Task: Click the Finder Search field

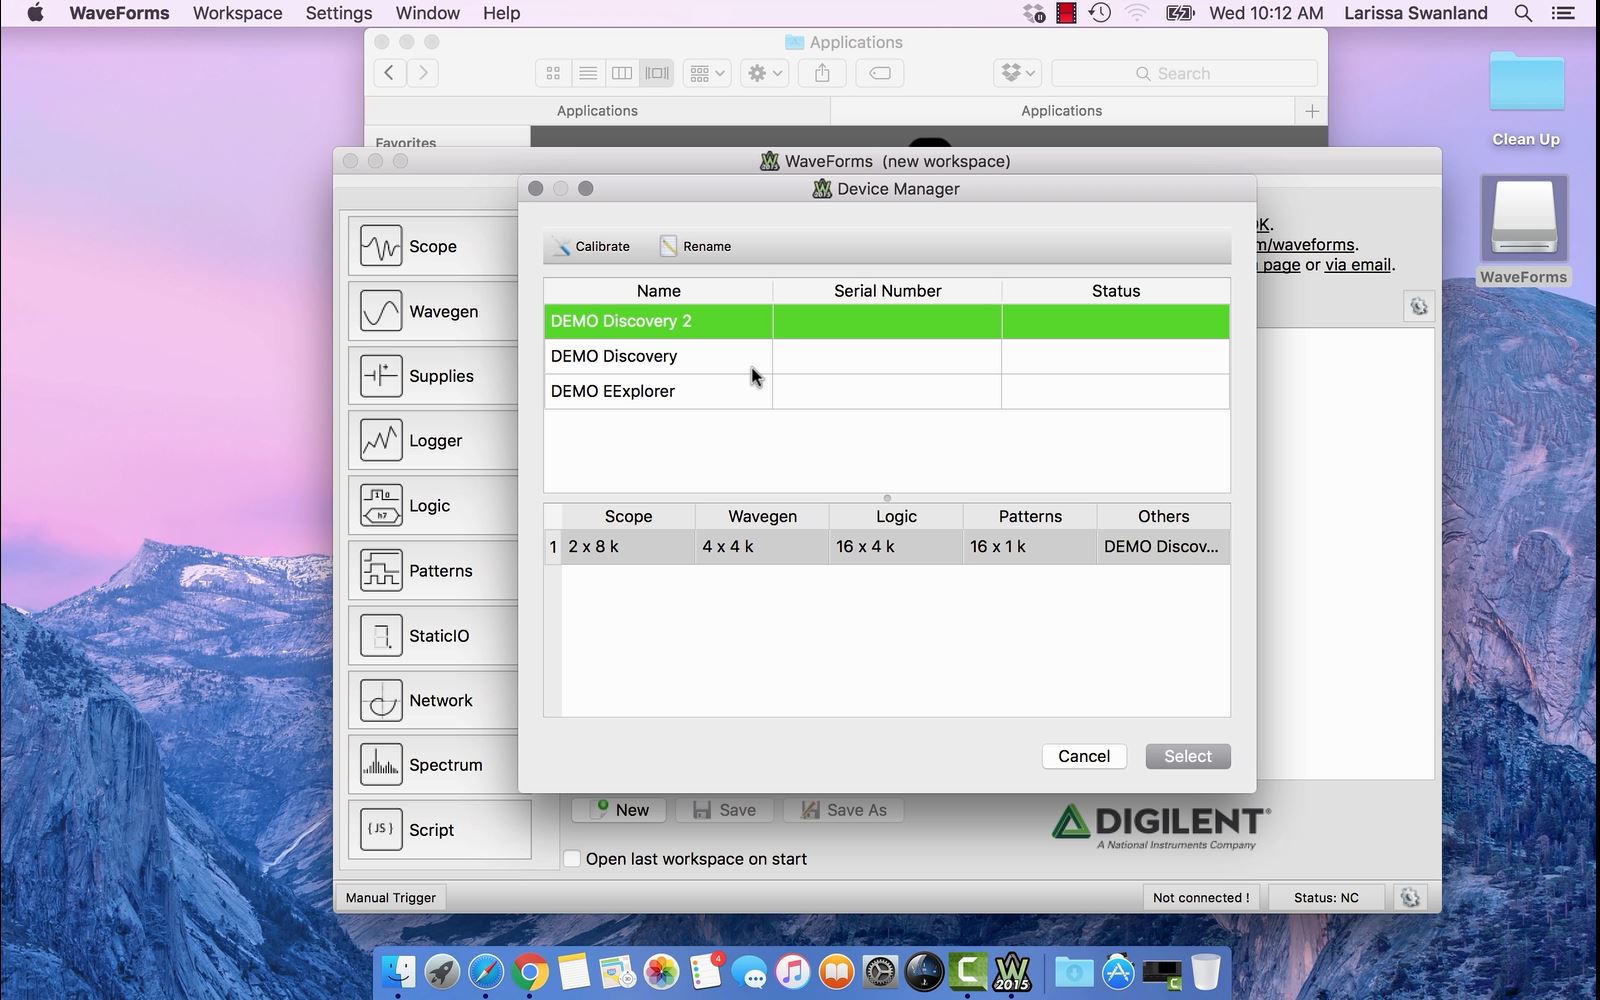Action: pyautogui.click(x=1184, y=73)
